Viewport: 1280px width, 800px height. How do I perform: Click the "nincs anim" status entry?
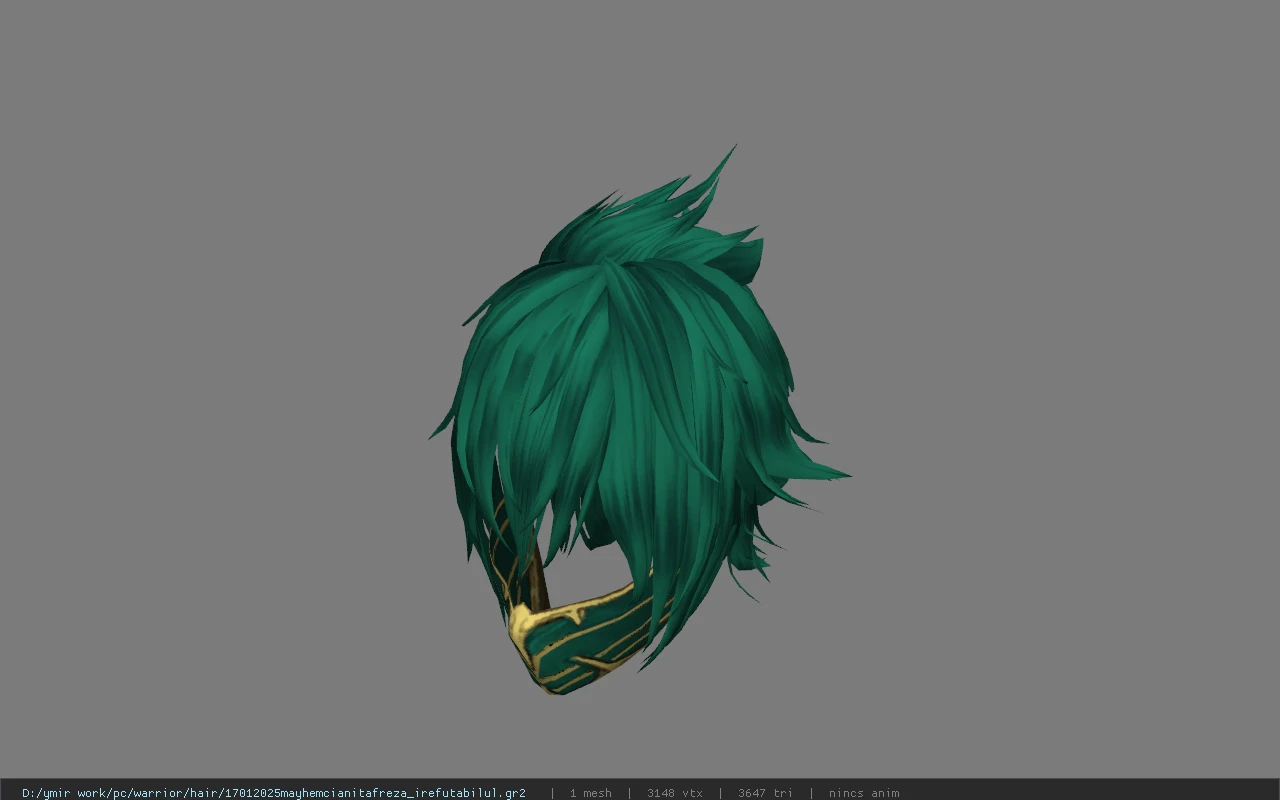864,793
